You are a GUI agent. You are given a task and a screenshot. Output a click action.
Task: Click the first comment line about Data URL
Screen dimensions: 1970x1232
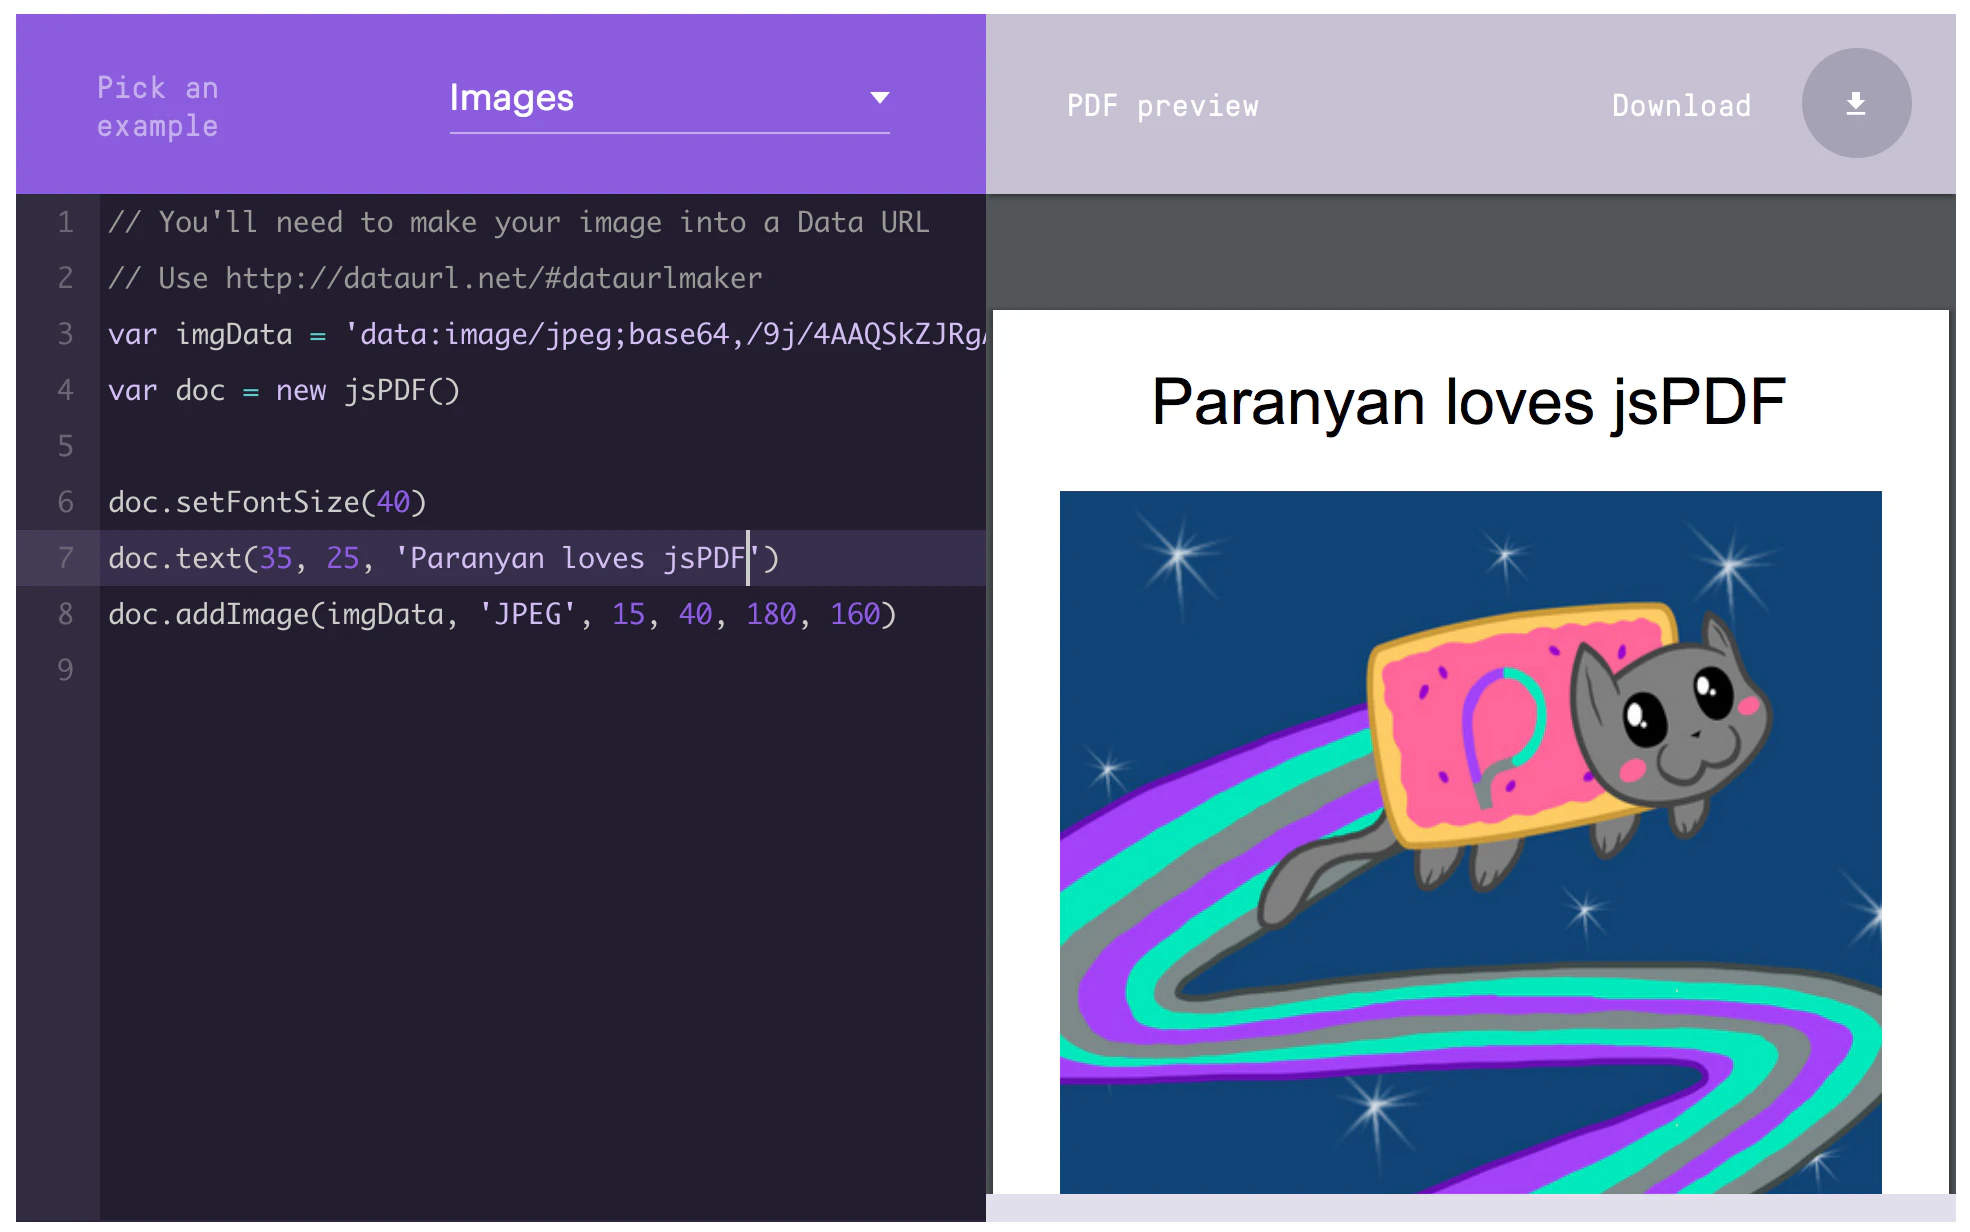(x=518, y=222)
